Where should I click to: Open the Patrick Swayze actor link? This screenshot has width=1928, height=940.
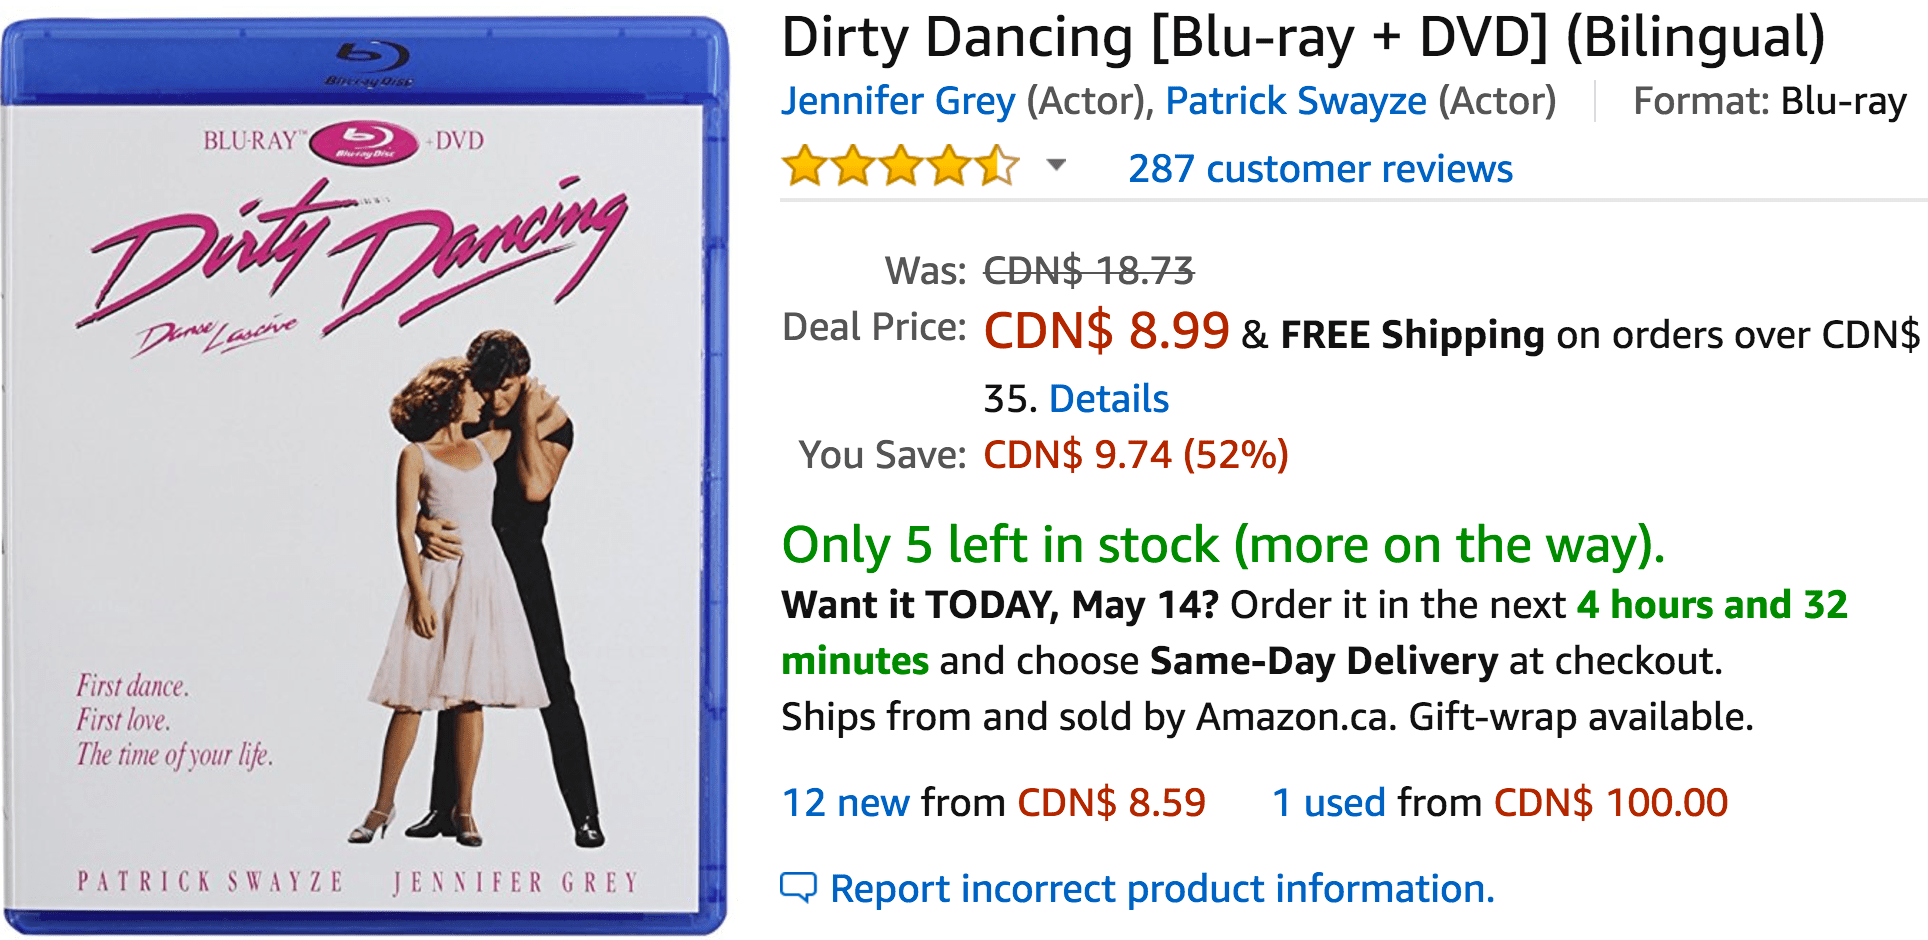point(1296,101)
